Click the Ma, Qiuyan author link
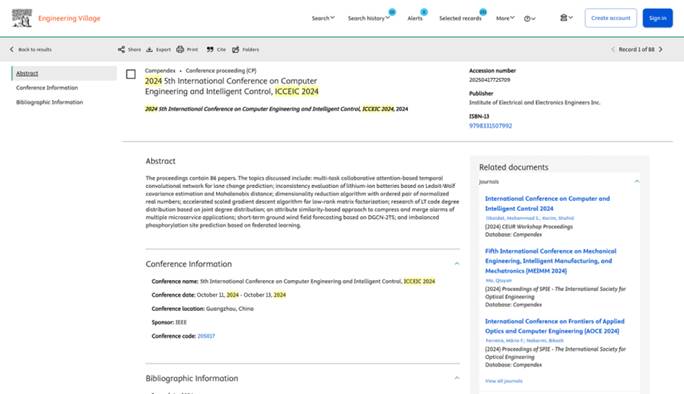This screenshot has height=394, width=684. pyautogui.click(x=499, y=281)
